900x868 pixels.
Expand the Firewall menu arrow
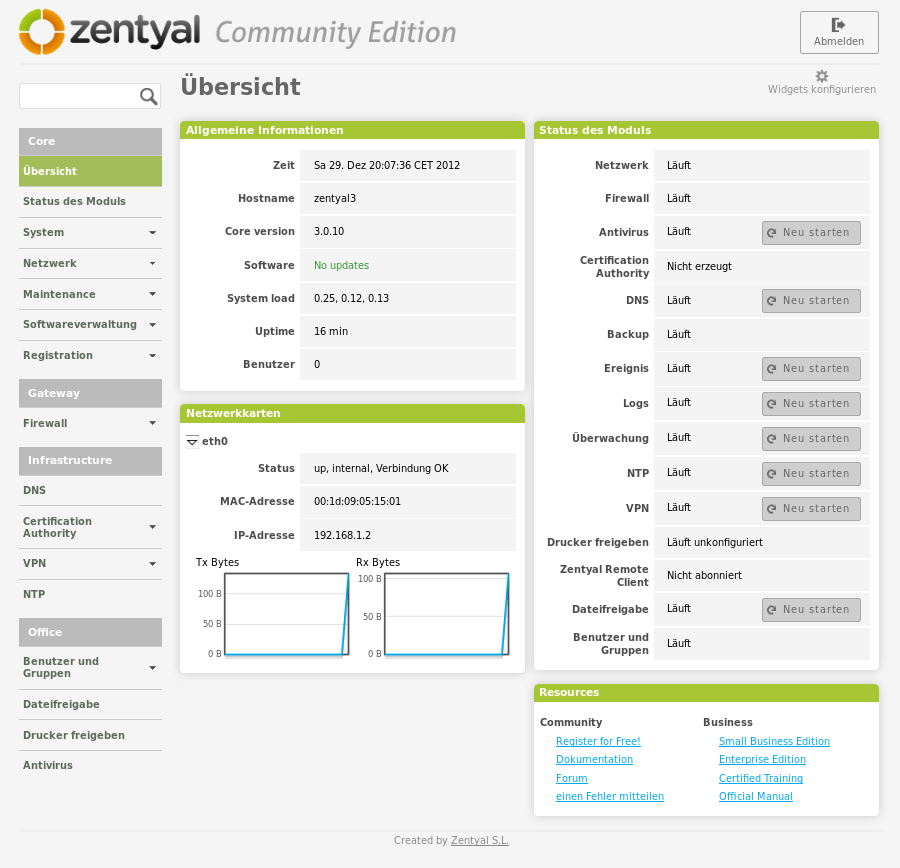pyautogui.click(x=153, y=423)
